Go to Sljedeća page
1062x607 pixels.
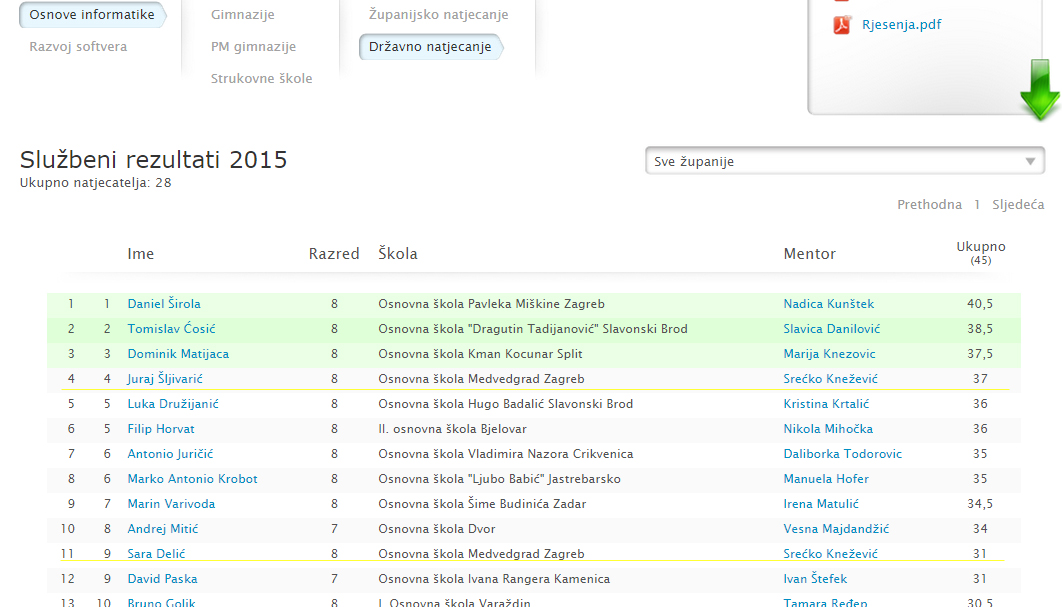pyautogui.click(x=1017, y=205)
